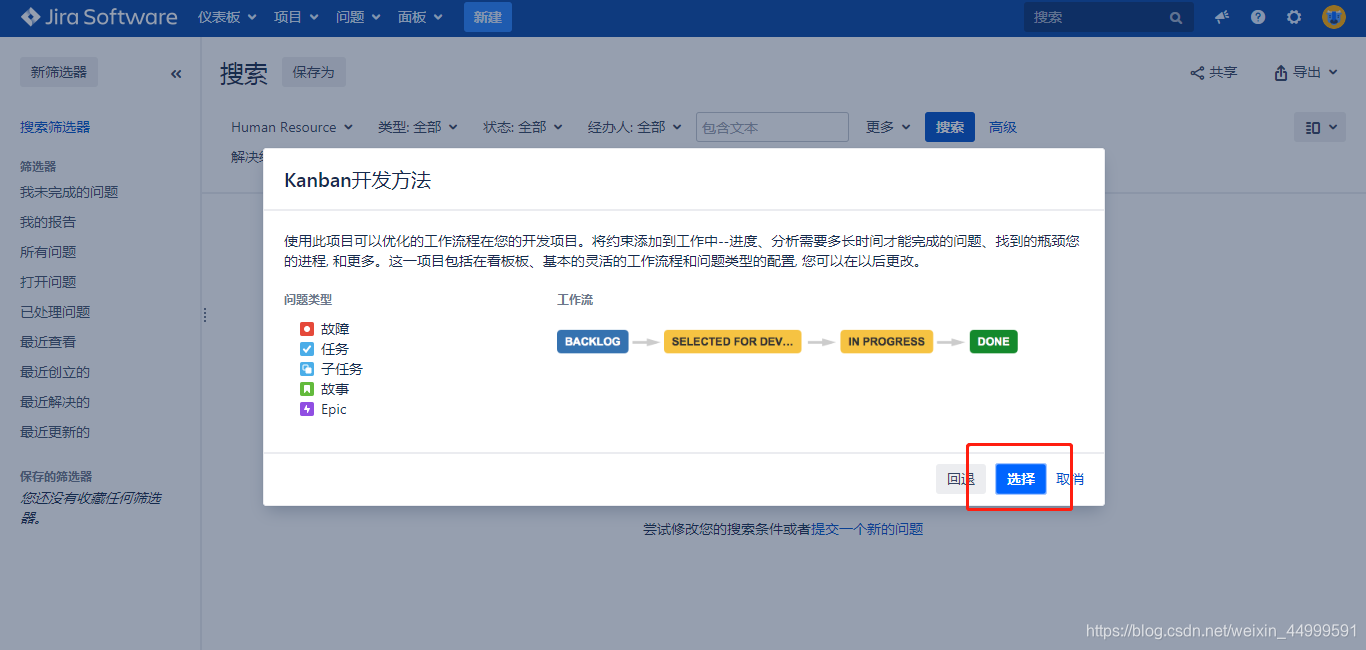The height and width of the screenshot is (650, 1366).
Task: Expand the 类型: 全部 dropdown
Action: click(417, 127)
